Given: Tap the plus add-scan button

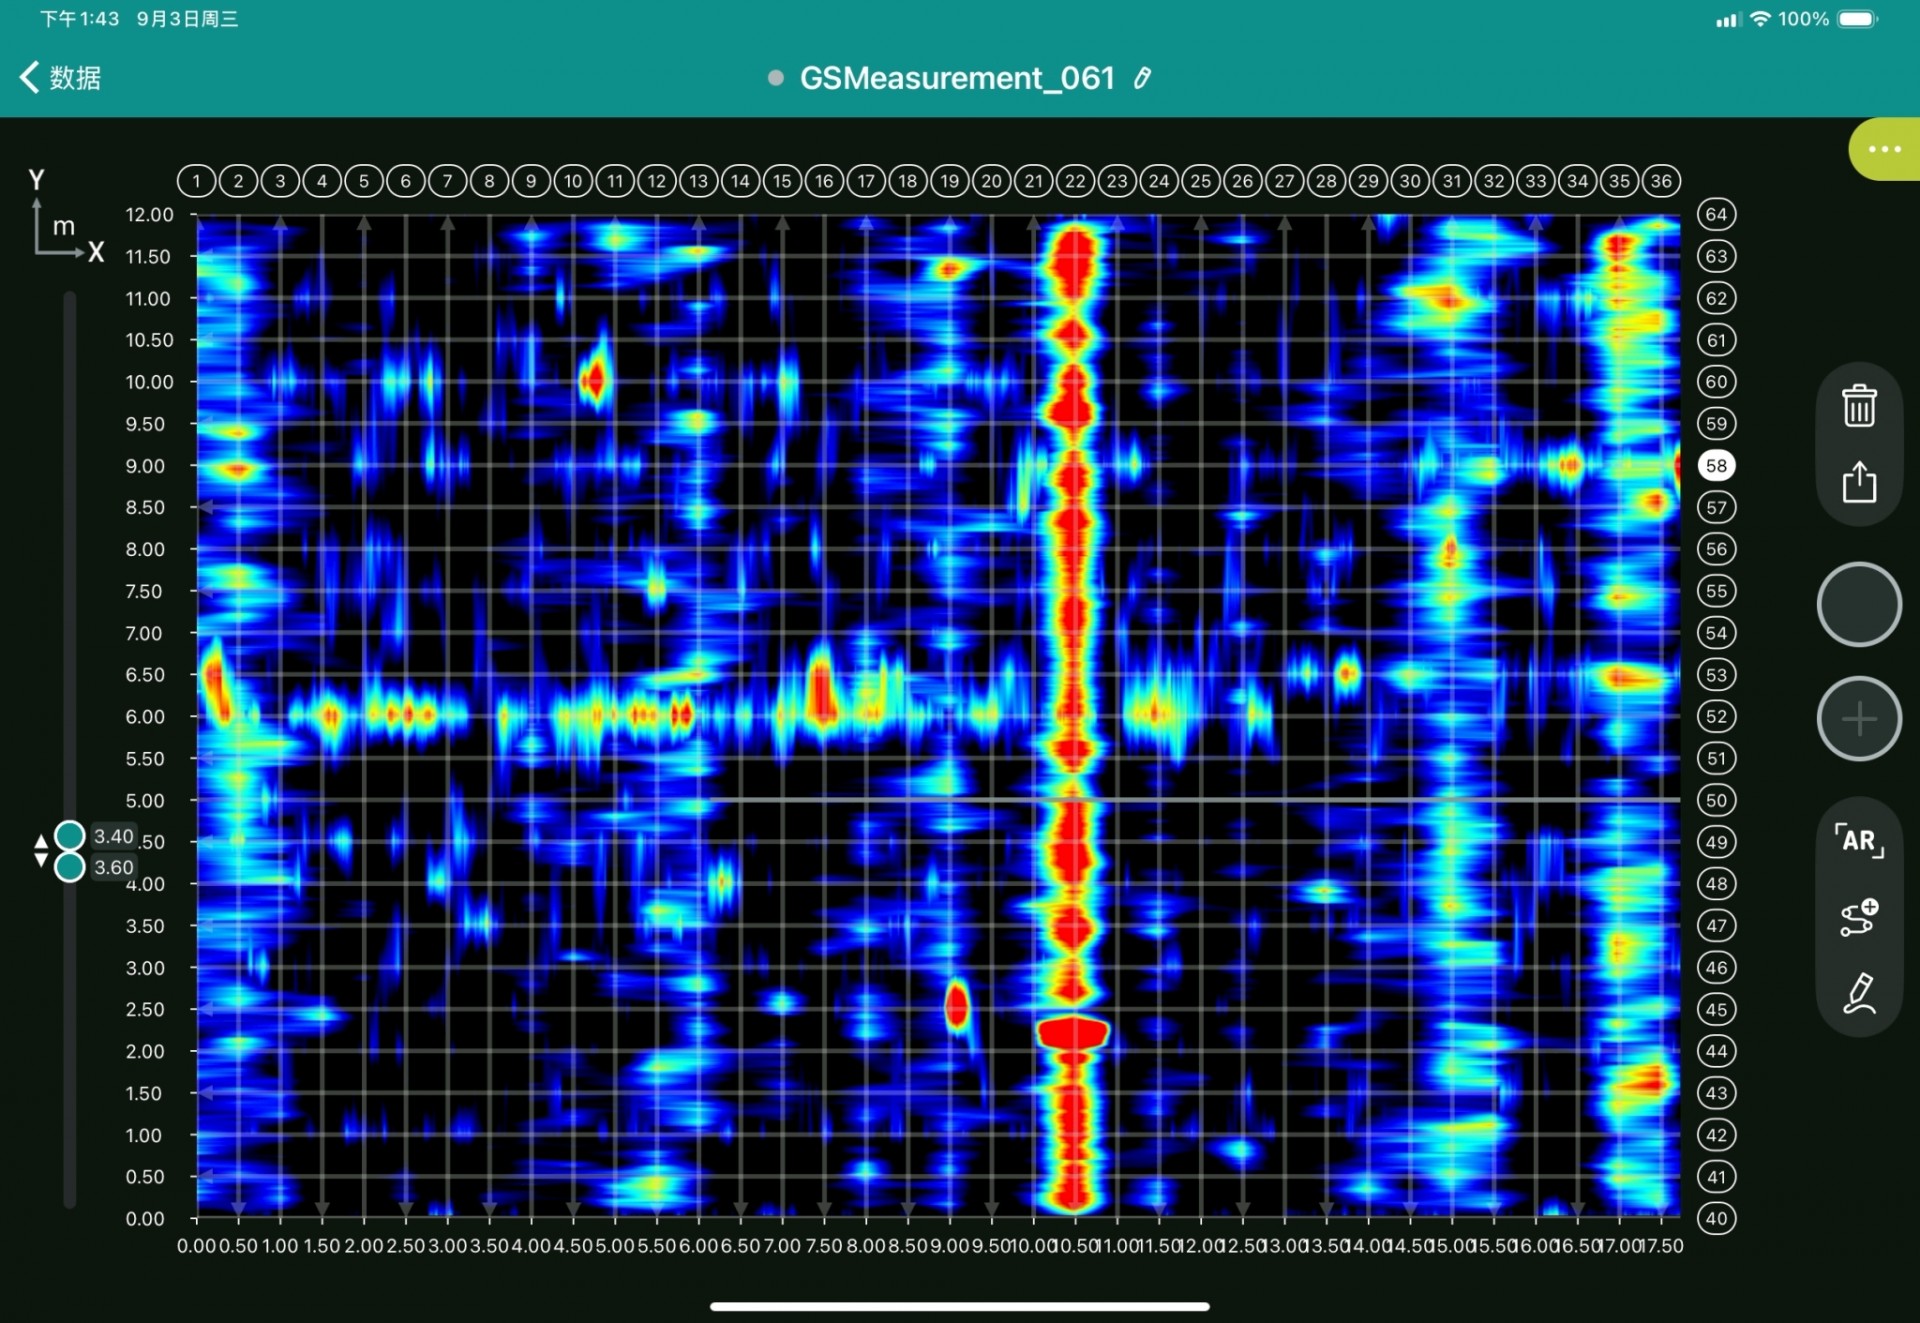Looking at the screenshot, I should [x=1859, y=718].
